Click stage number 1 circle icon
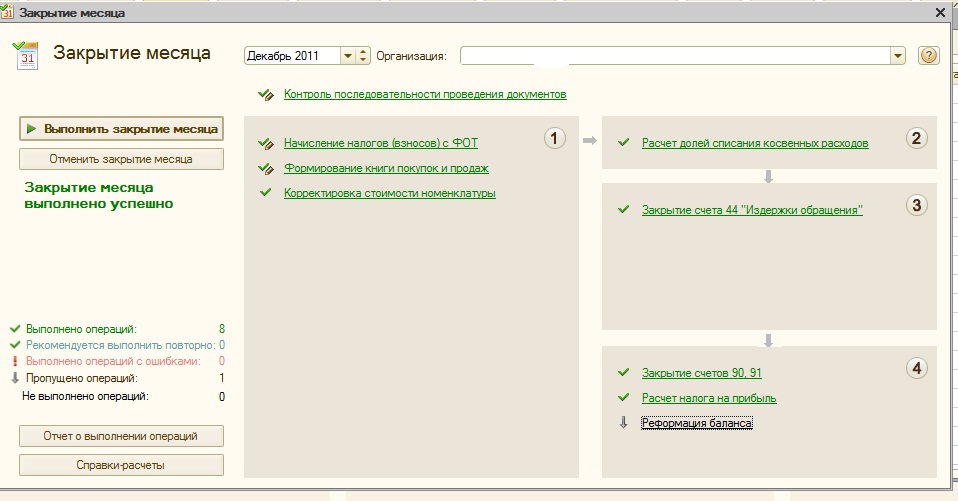Screen dimensions: 958x501 (555, 138)
